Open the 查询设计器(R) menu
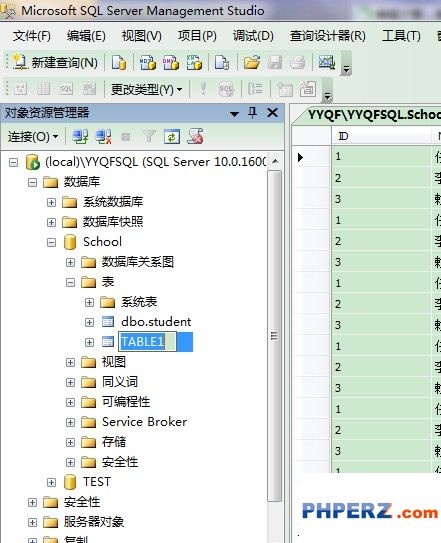This screenshot has width=441, height=543. point(327,36)
